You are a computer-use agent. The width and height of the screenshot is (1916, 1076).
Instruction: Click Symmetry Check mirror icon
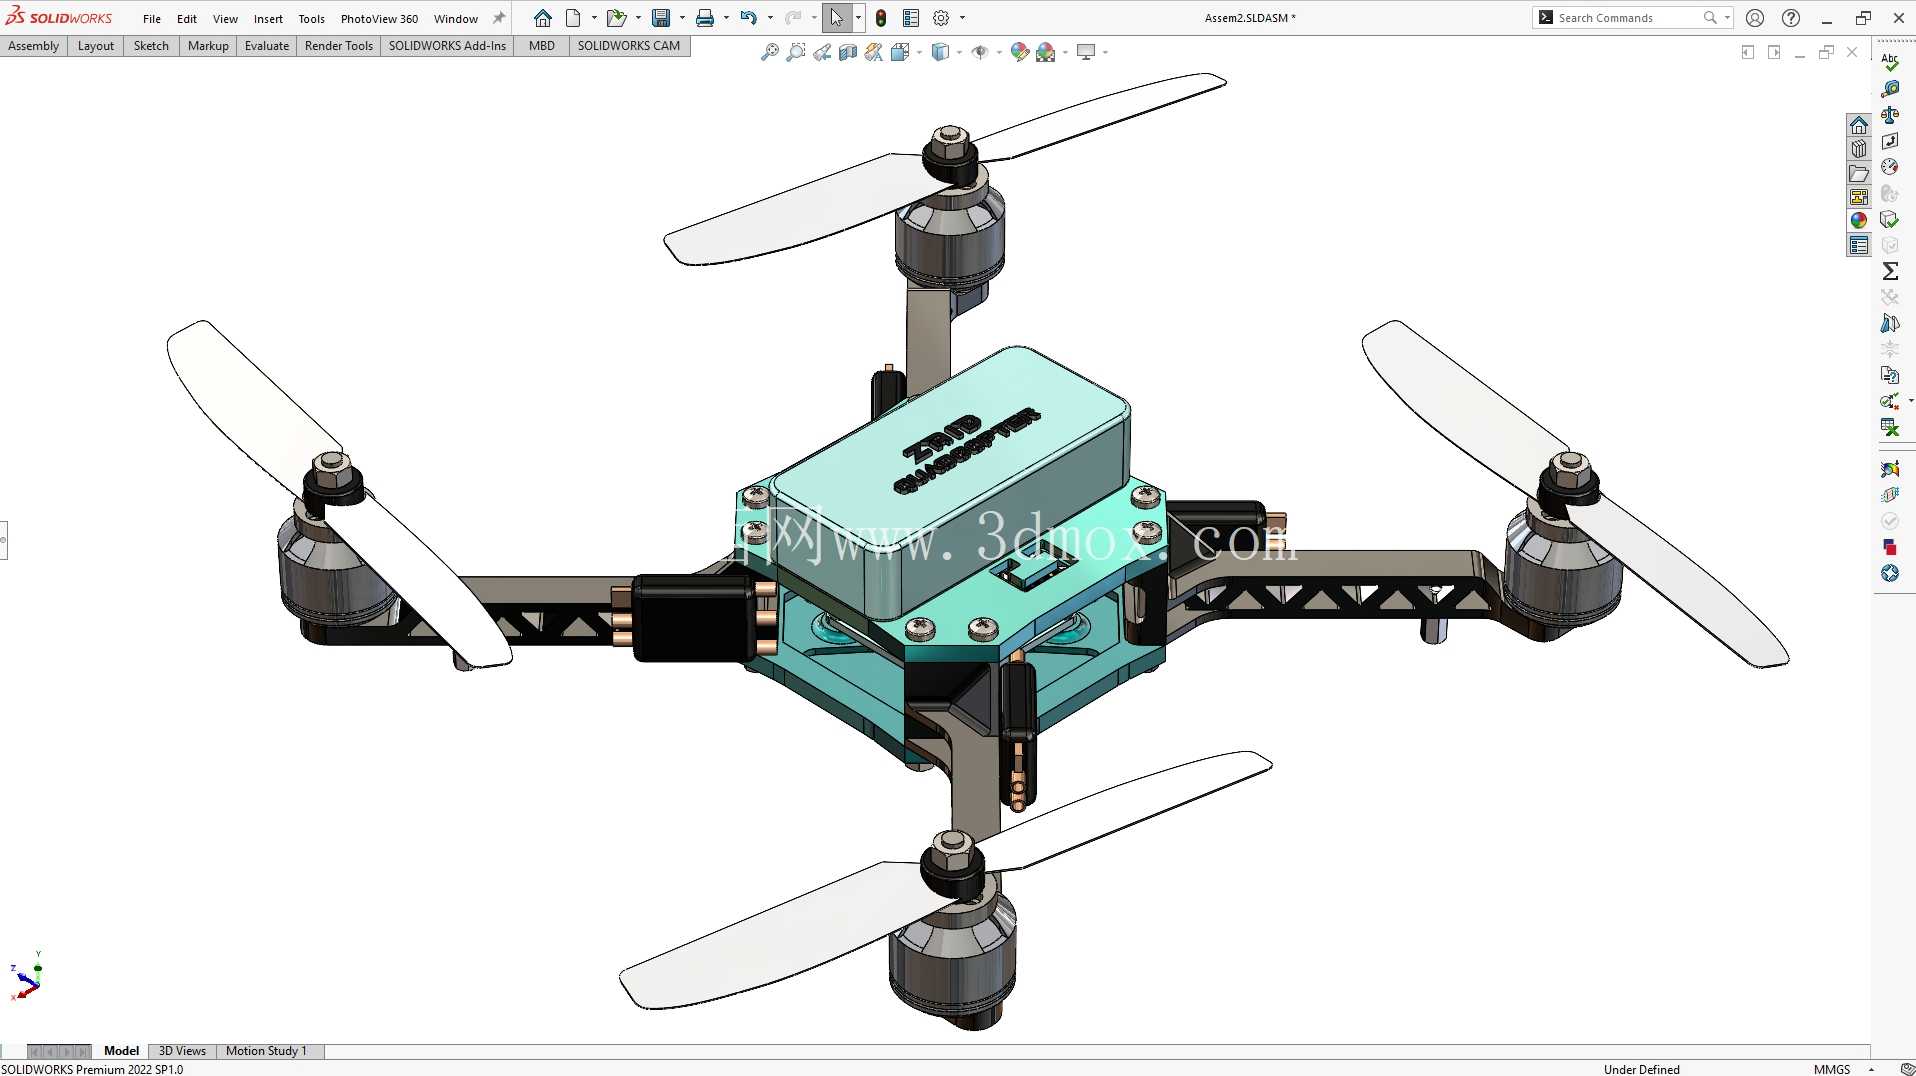pos(1890,323)
